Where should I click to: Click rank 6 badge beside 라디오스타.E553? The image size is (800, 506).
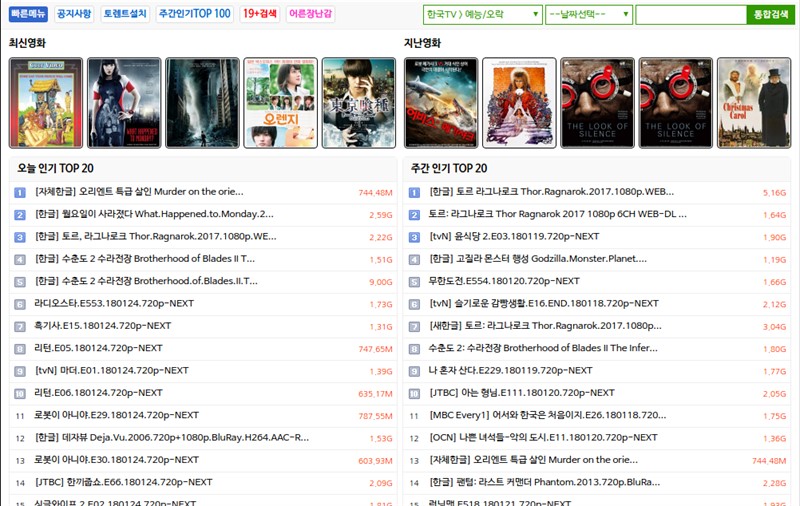pyautogui.click(x=20, y=305)
